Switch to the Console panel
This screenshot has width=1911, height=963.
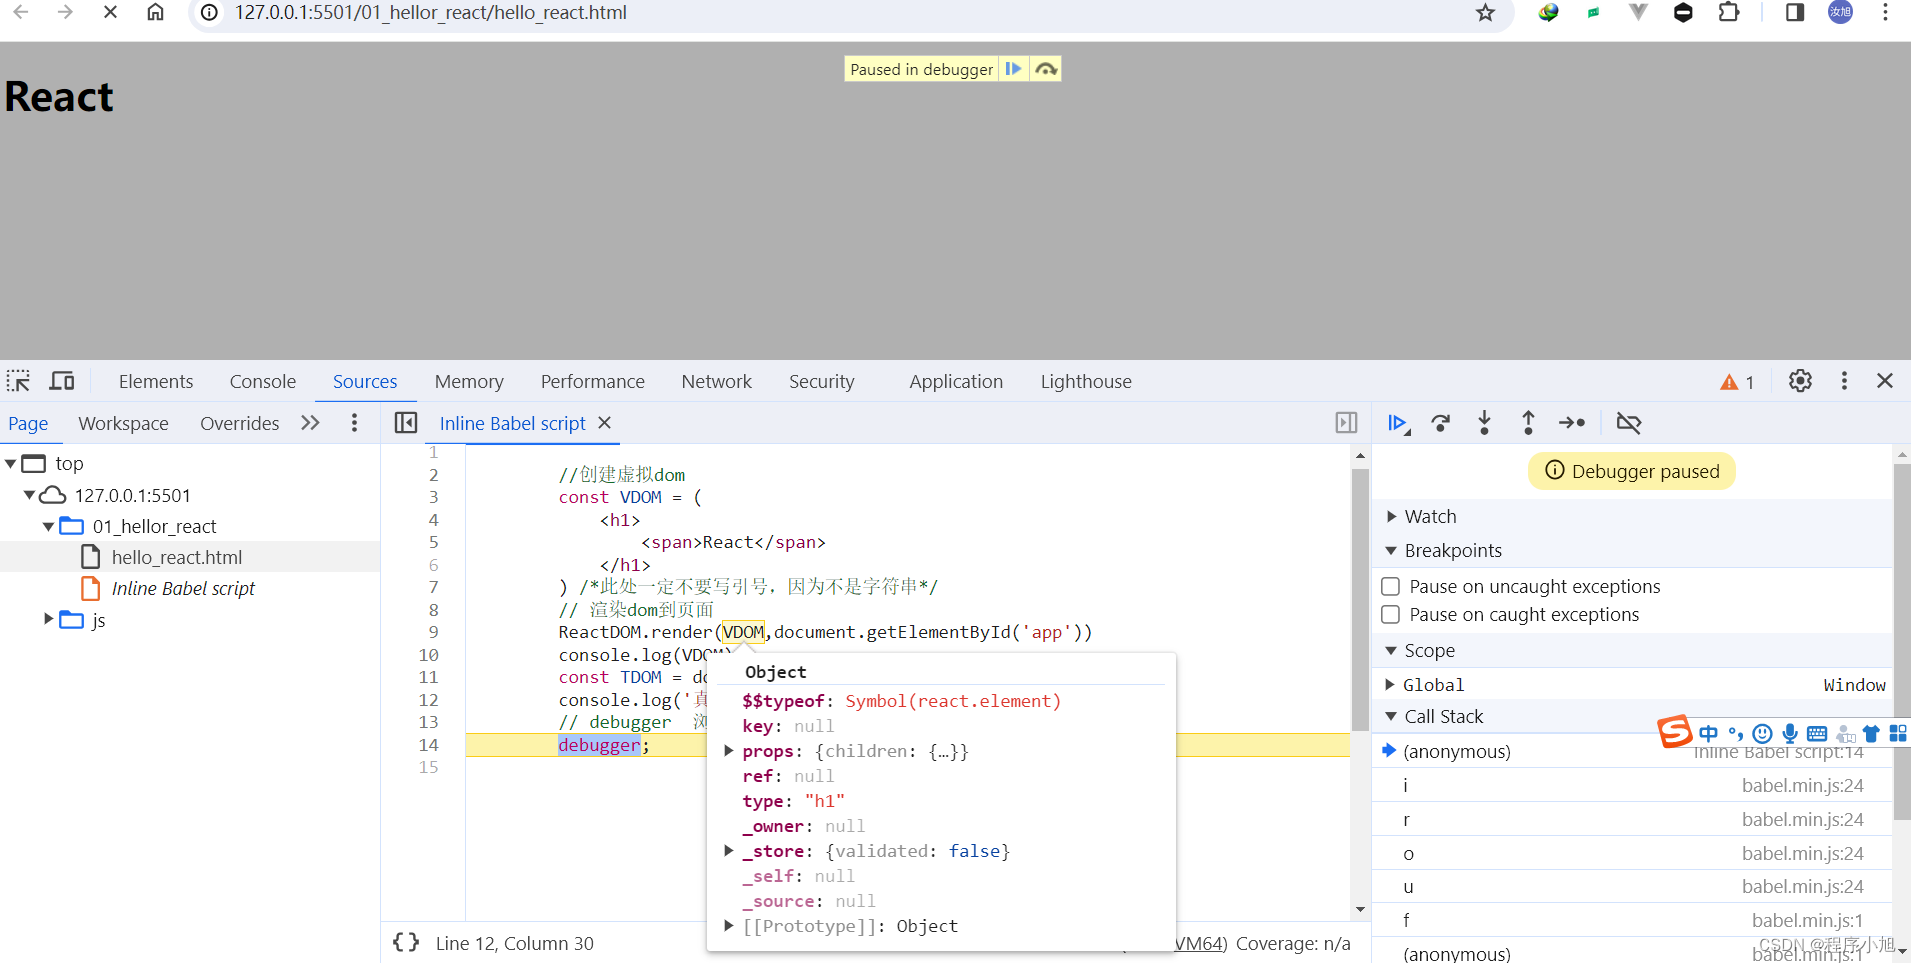[x=263, y=381]
